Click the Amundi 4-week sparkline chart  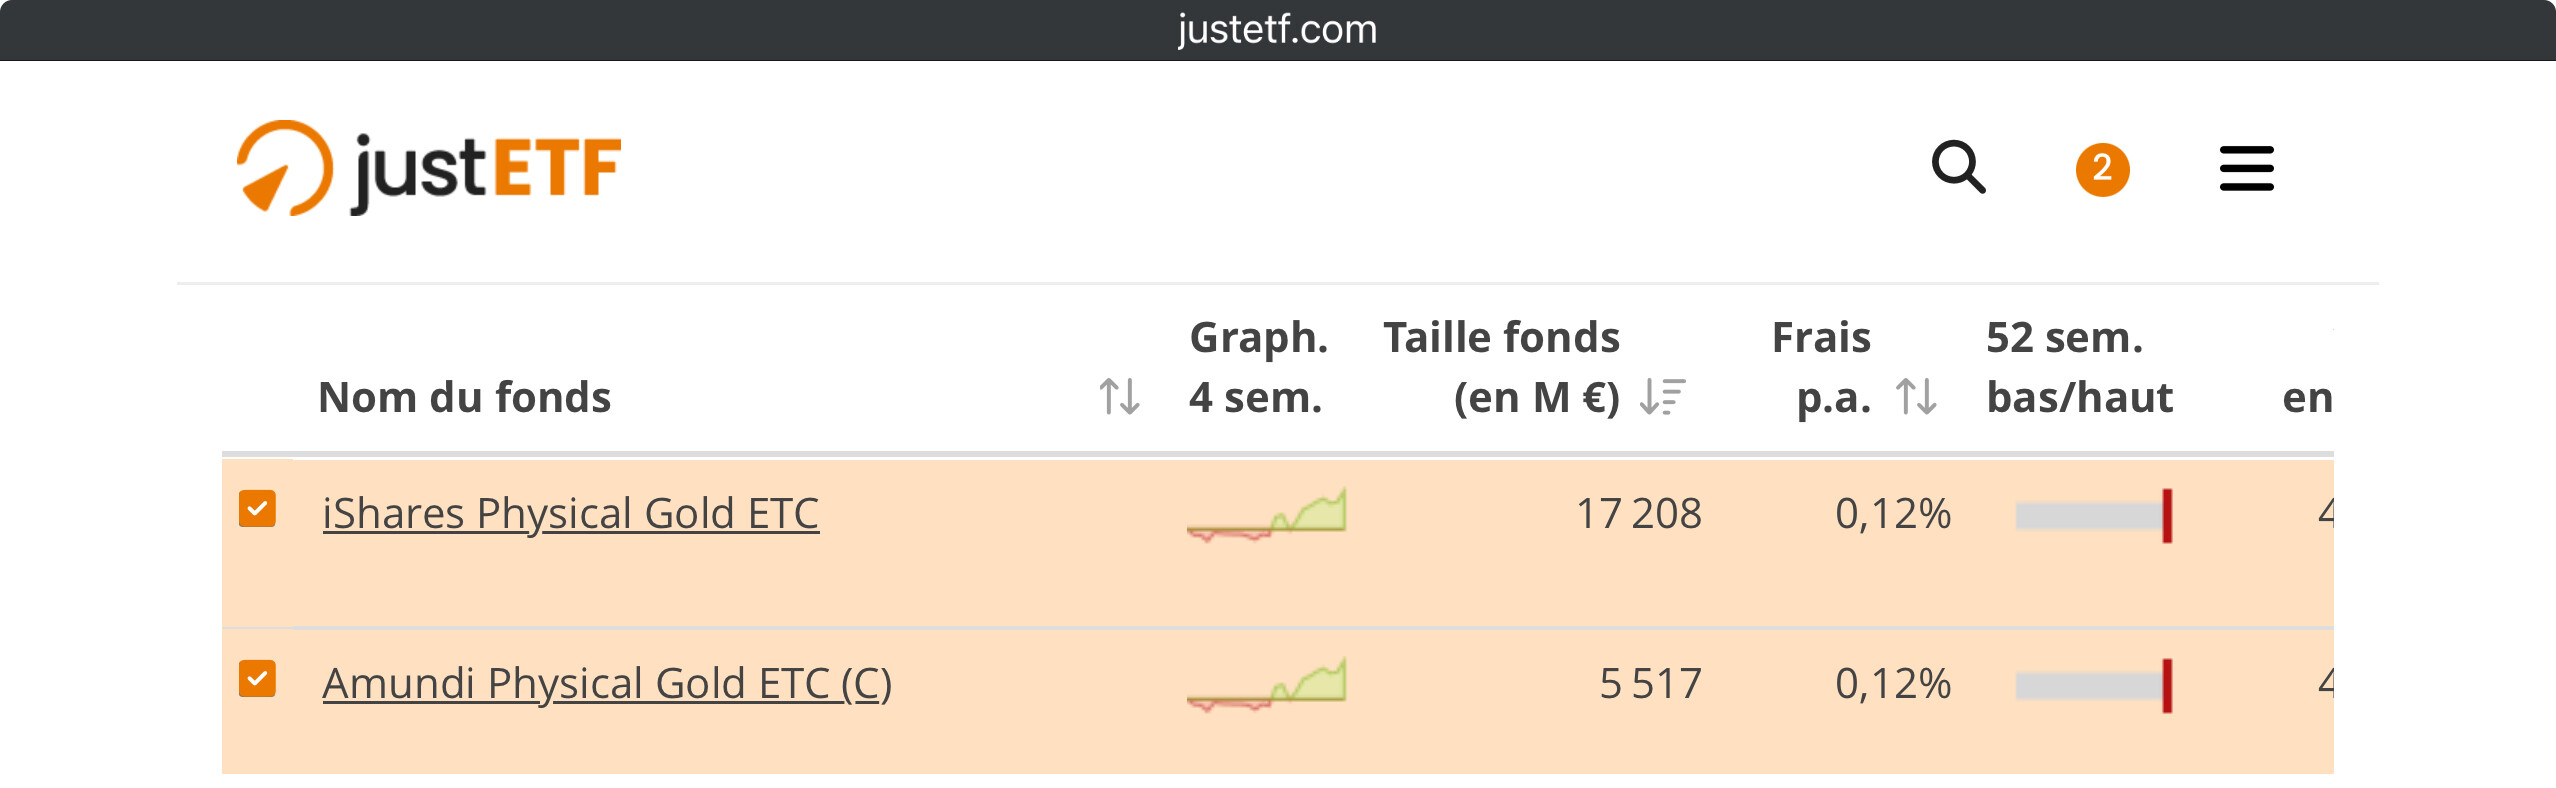1266,684
